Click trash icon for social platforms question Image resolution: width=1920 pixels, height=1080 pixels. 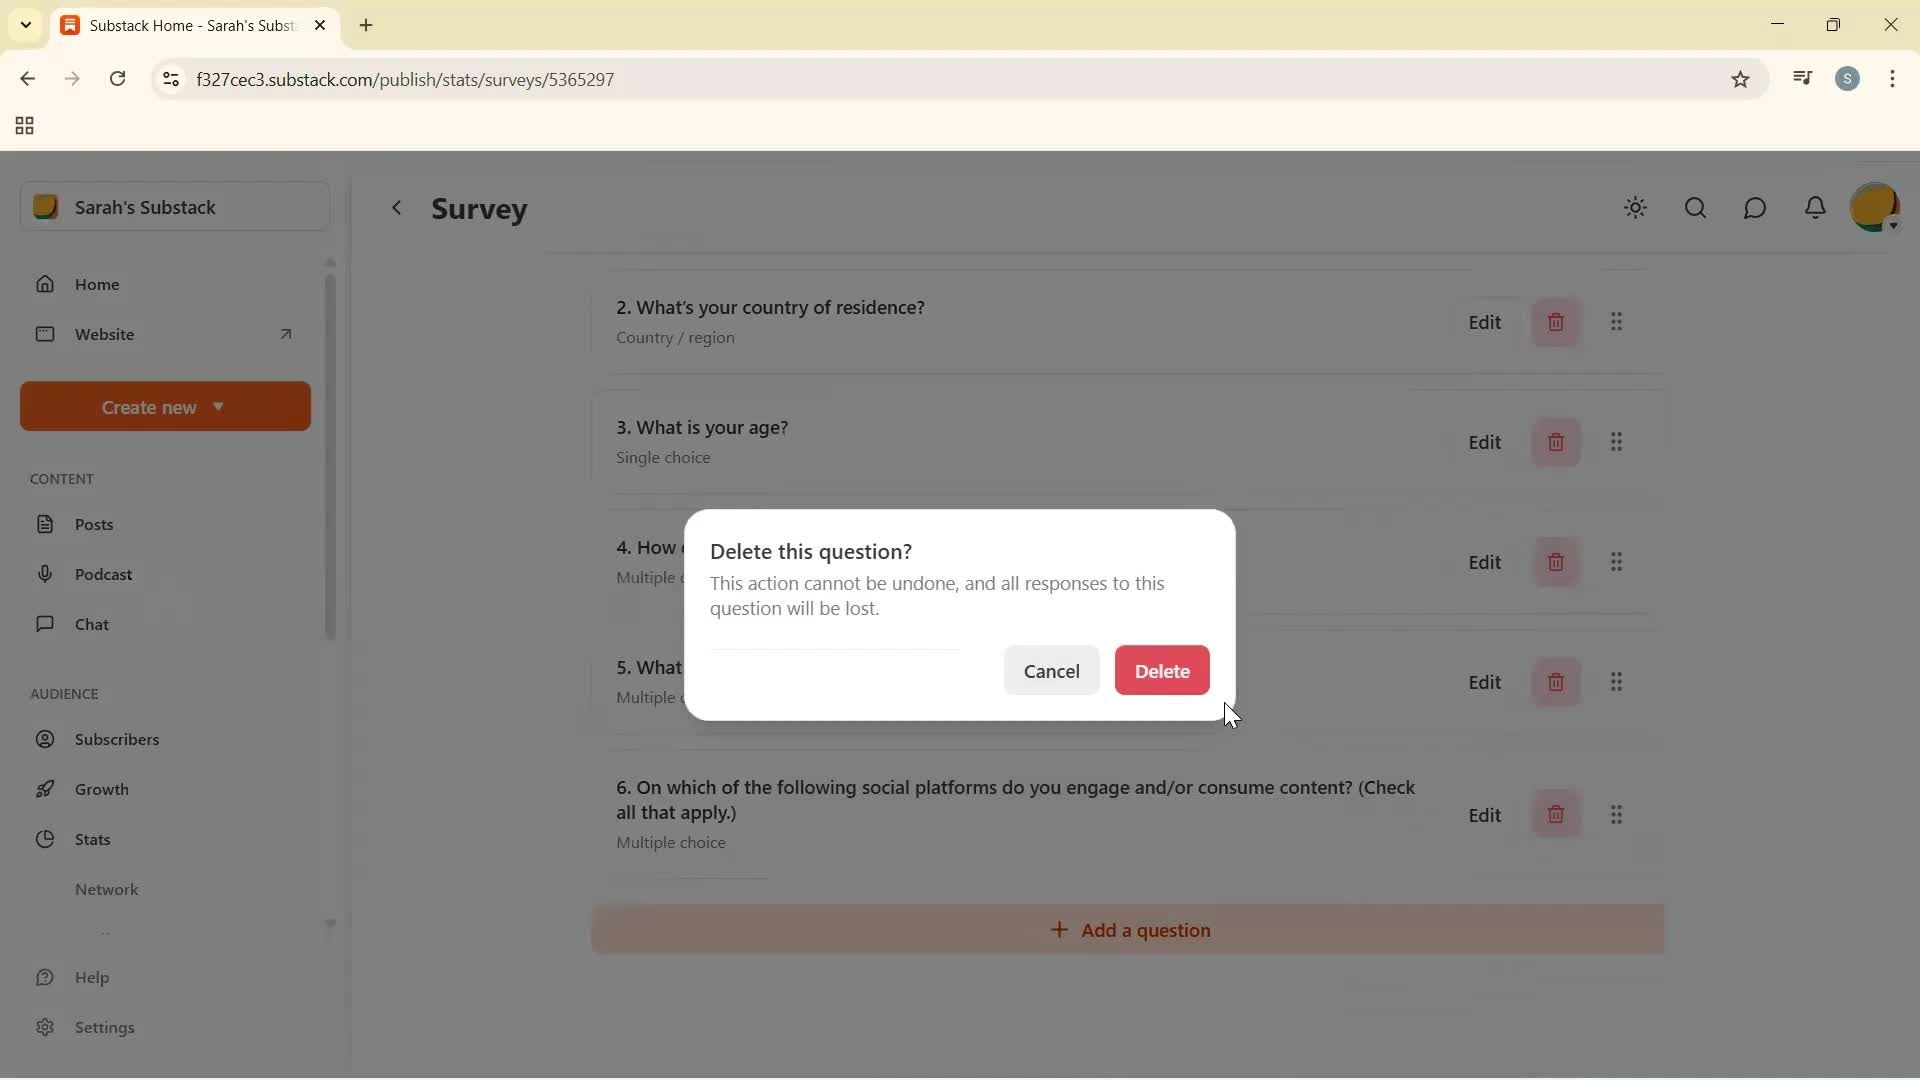click(1555, 815)
